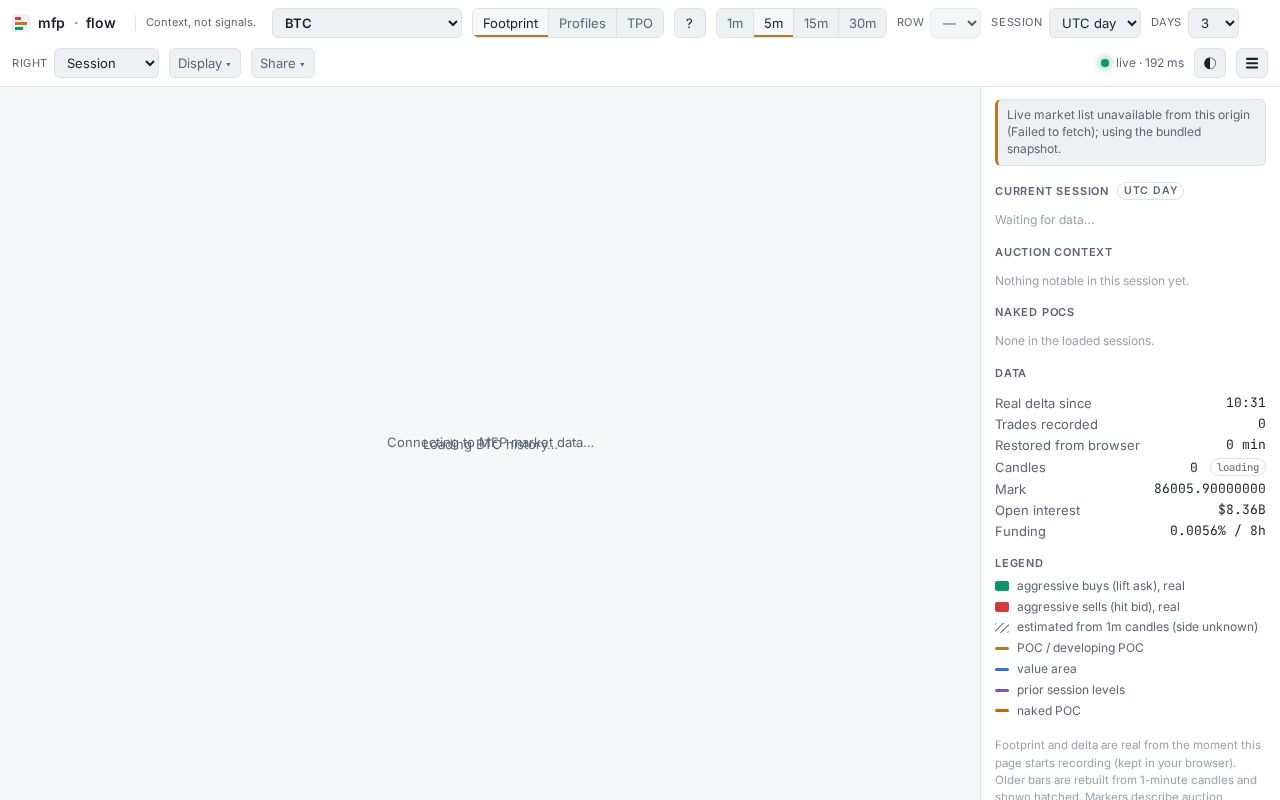Click the red aggressive sells legend swatch
1280x800 pixels.
pyautogui.click(x=1002, y=607)
